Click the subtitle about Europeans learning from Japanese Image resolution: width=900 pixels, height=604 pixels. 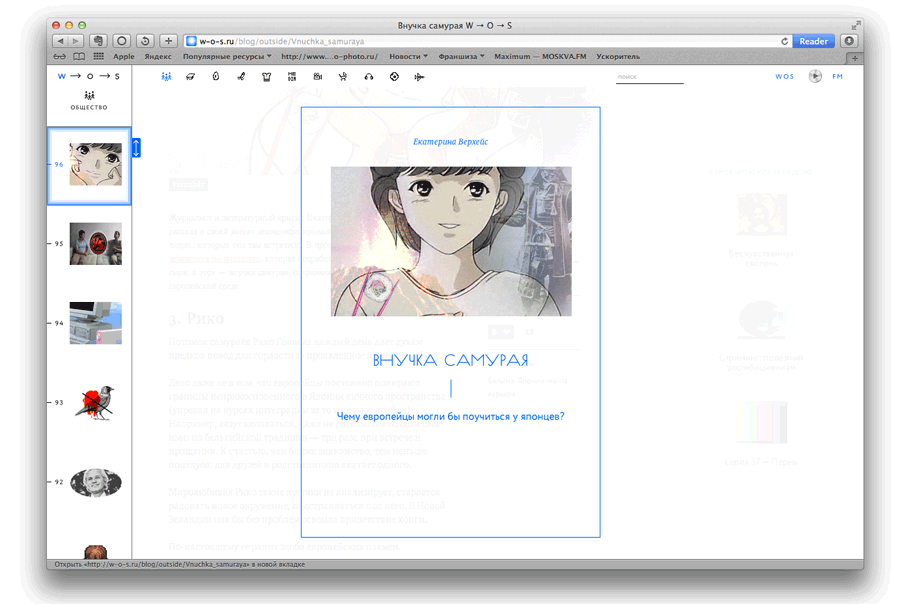click(451, 416)
